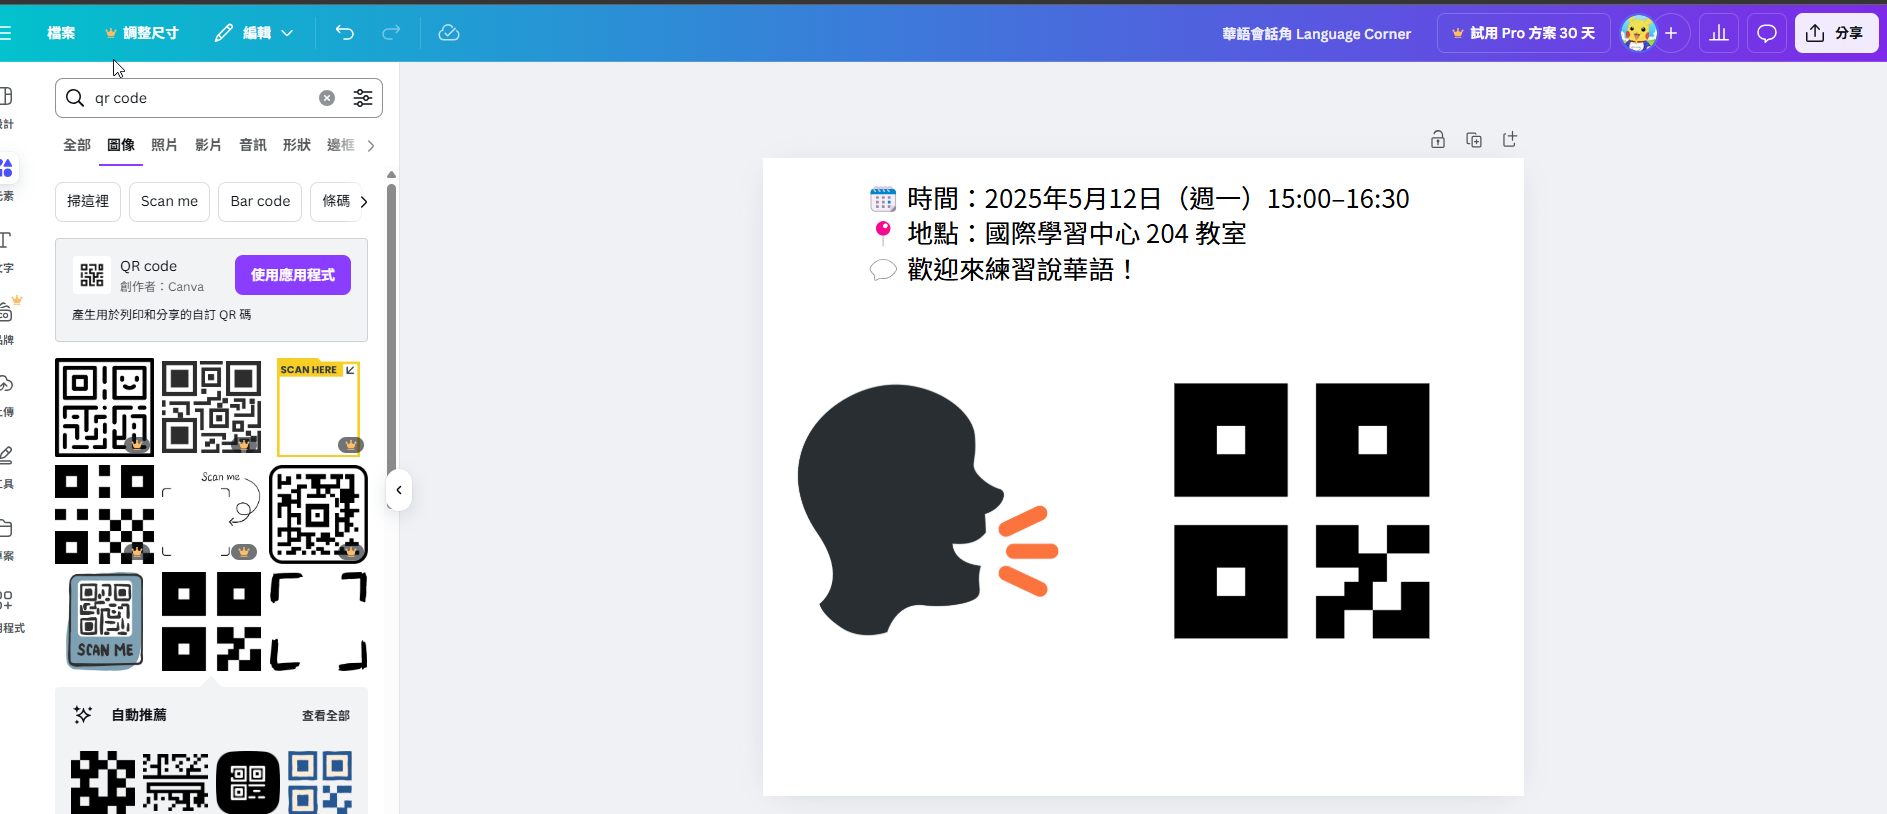Viewport: 1887px width, 814px height.
Task: Add a new page icon
Action: click(x=1510, y=140)
